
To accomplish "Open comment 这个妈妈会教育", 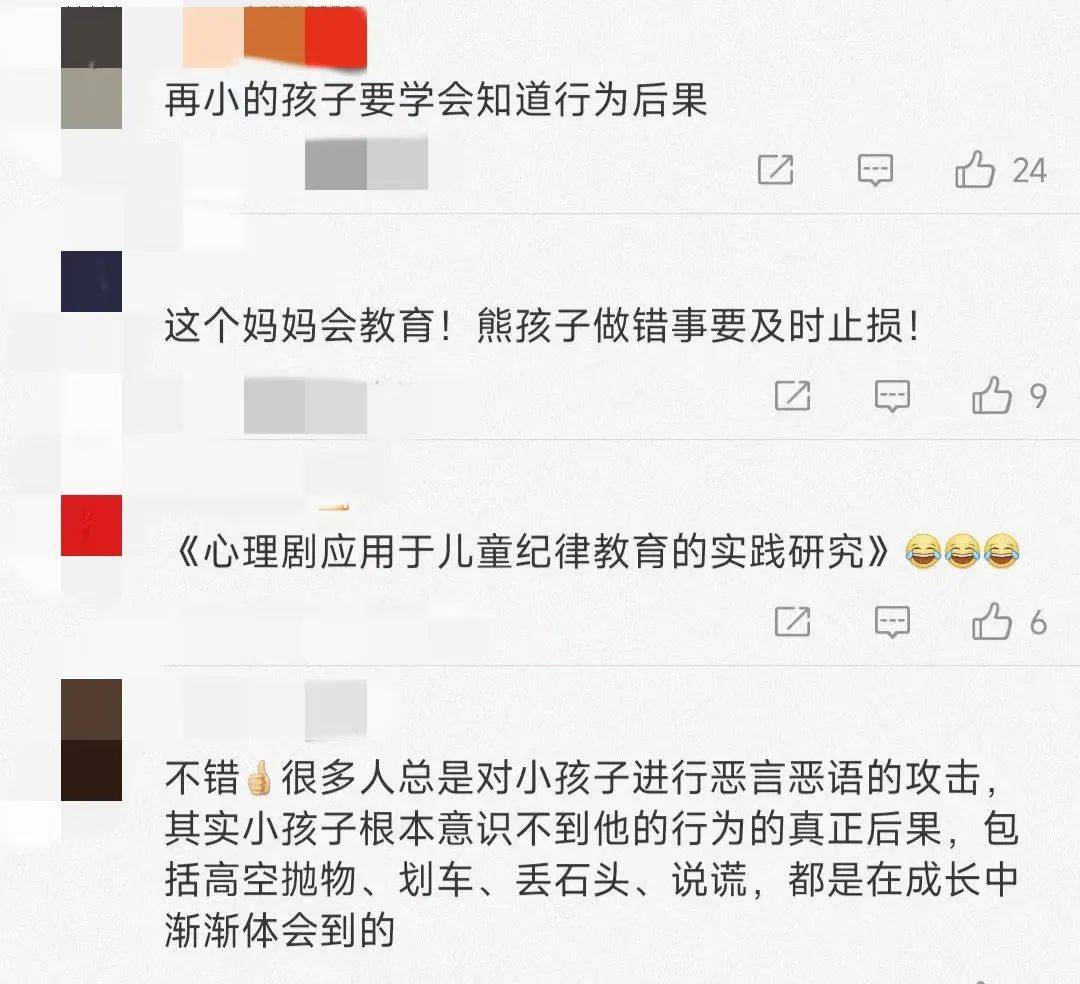I will (x=542, y=326).
